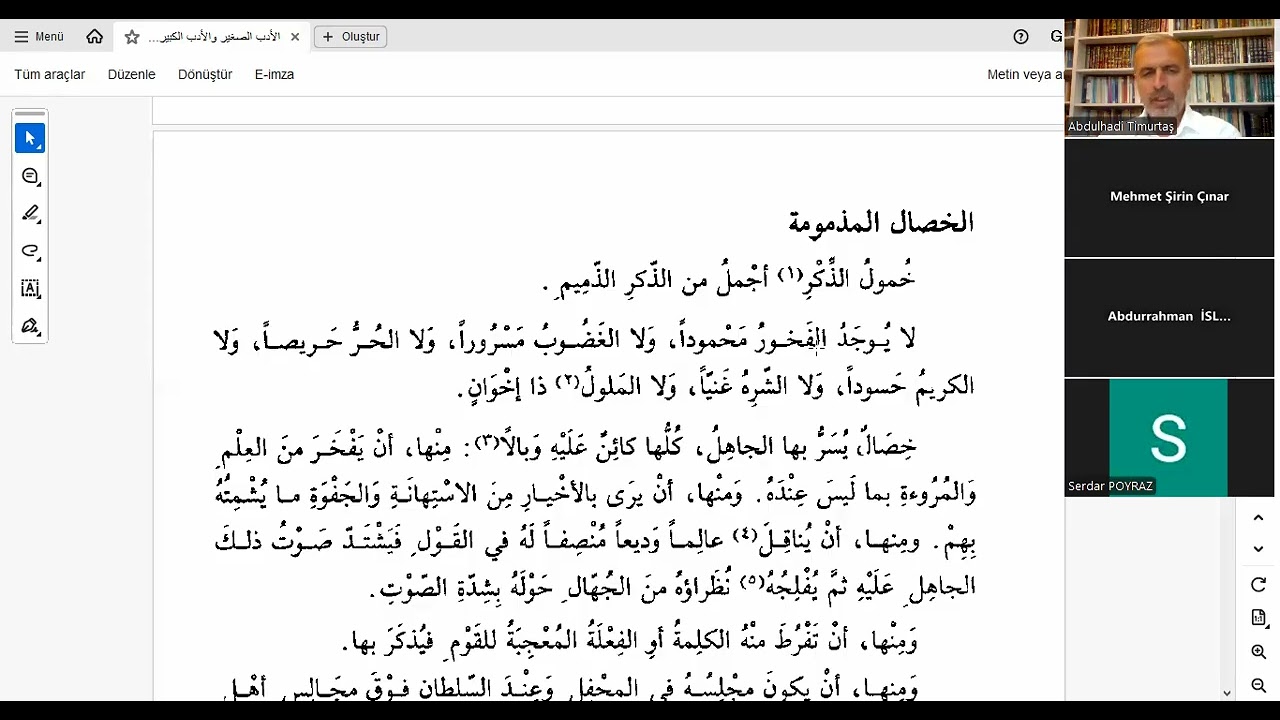
Task: Select the freehand draw tool
Action: 30,251
